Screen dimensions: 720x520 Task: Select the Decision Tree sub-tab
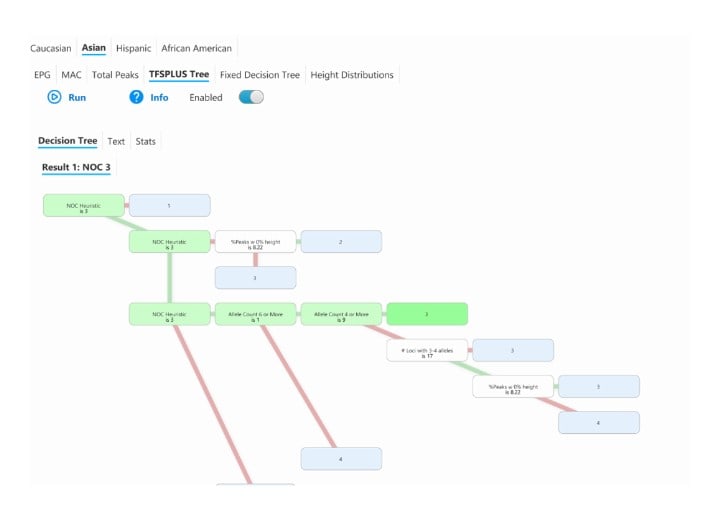[68, 141]
